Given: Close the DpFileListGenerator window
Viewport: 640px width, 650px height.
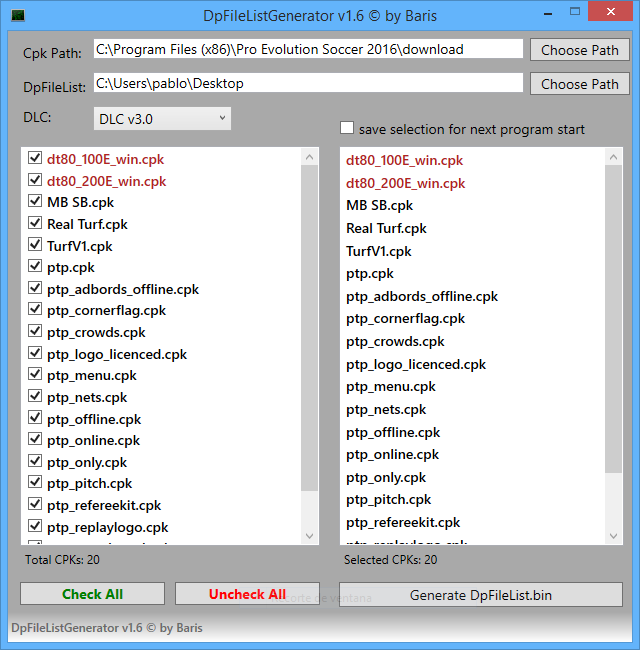Looking at the screenshot, I should point(611,12).
